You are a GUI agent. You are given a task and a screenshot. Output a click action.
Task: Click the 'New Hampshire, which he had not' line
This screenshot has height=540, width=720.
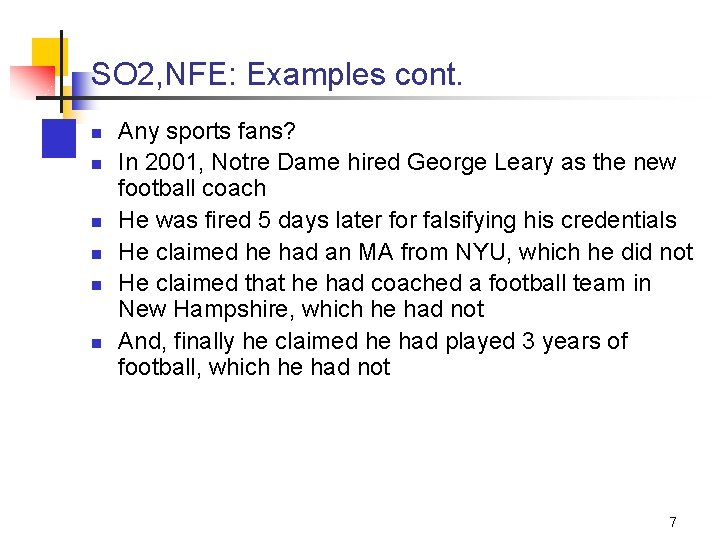coord(301,309)
